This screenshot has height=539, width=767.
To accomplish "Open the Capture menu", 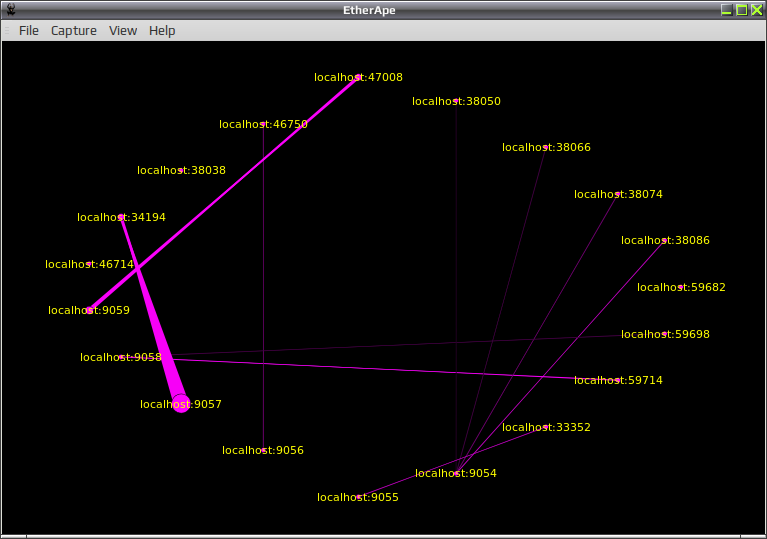I will (74, 31).
